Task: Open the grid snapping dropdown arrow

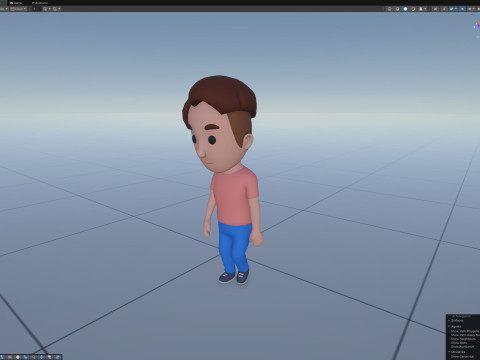Action: (50, 9)
